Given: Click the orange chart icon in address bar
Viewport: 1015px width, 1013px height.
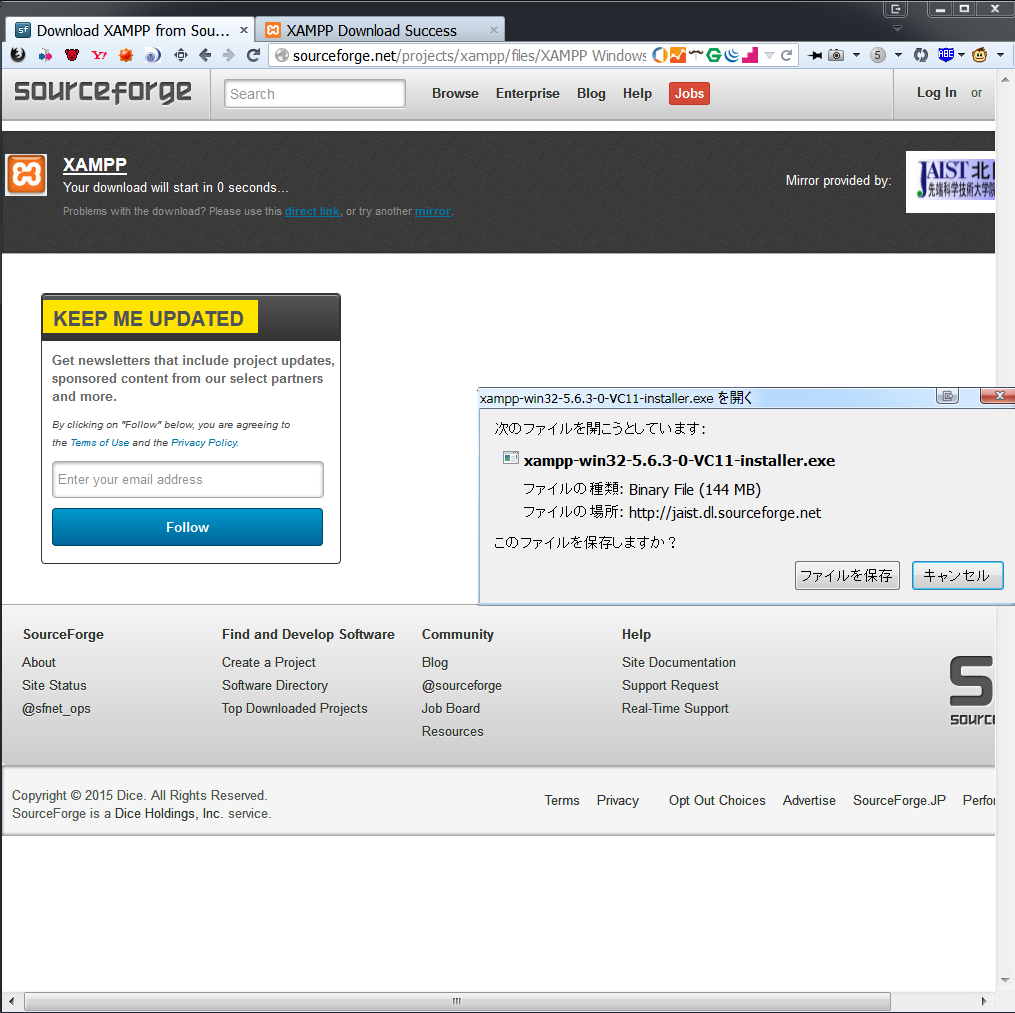Looking at the screenshot, I should tap(677, 56).
